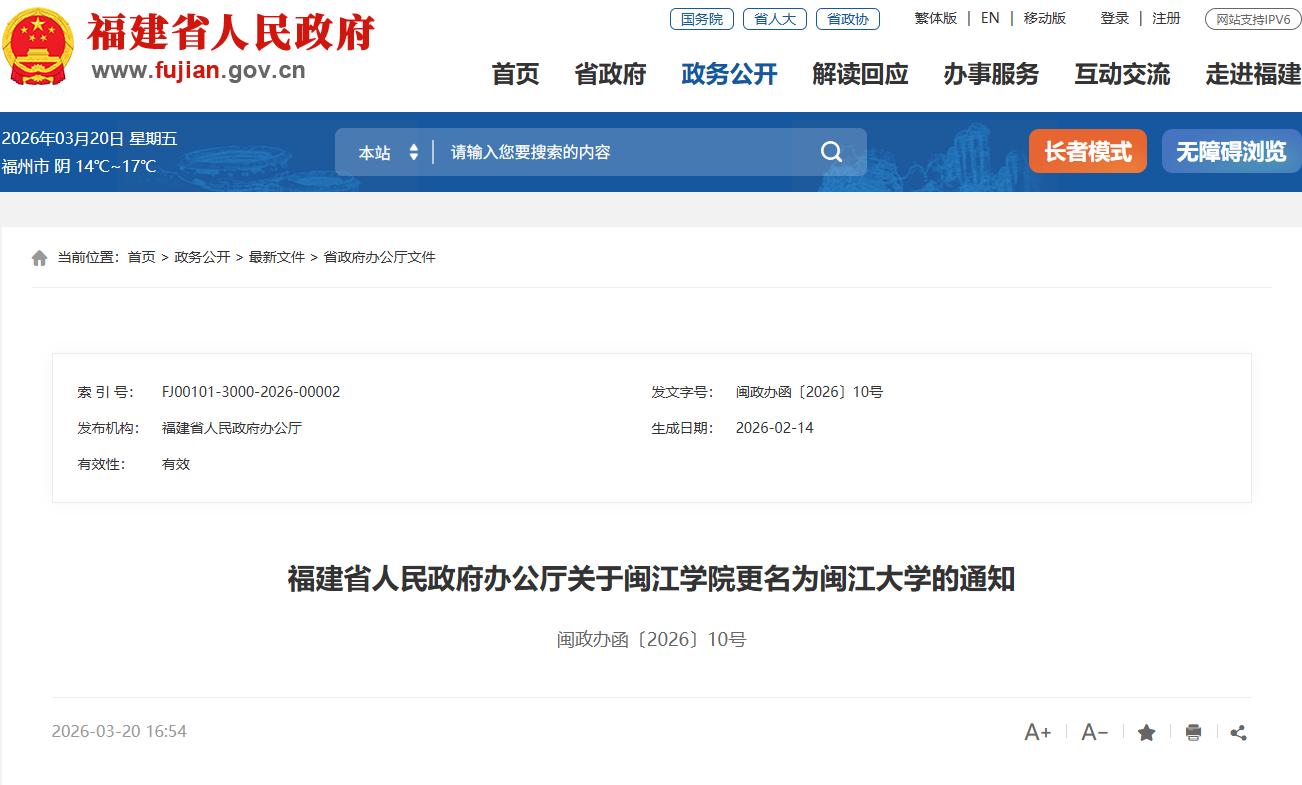Increase font size with A+ icon
Screen dimensions: 1302x785
[1037, 732]
